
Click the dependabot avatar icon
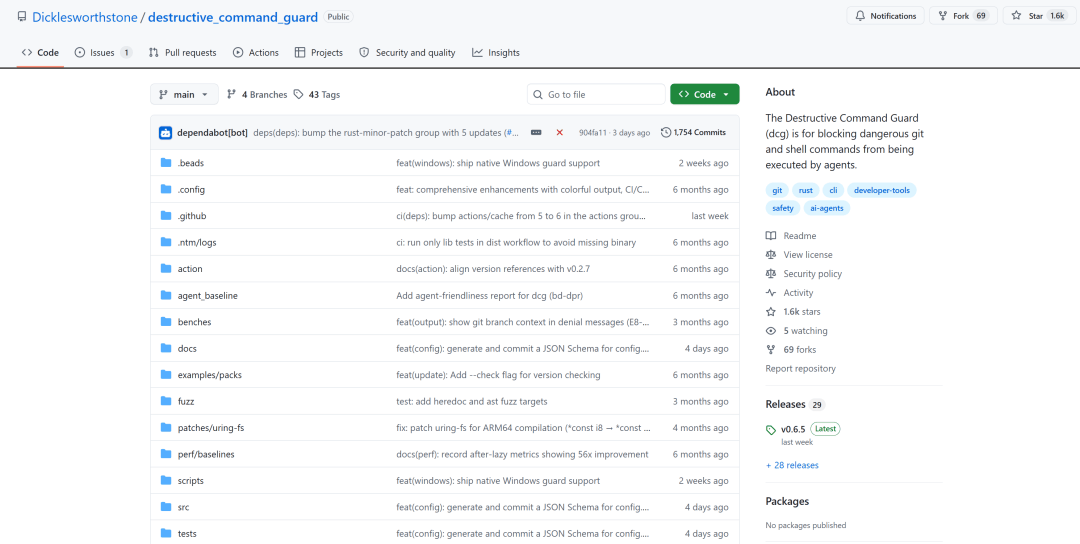[165, 132]
